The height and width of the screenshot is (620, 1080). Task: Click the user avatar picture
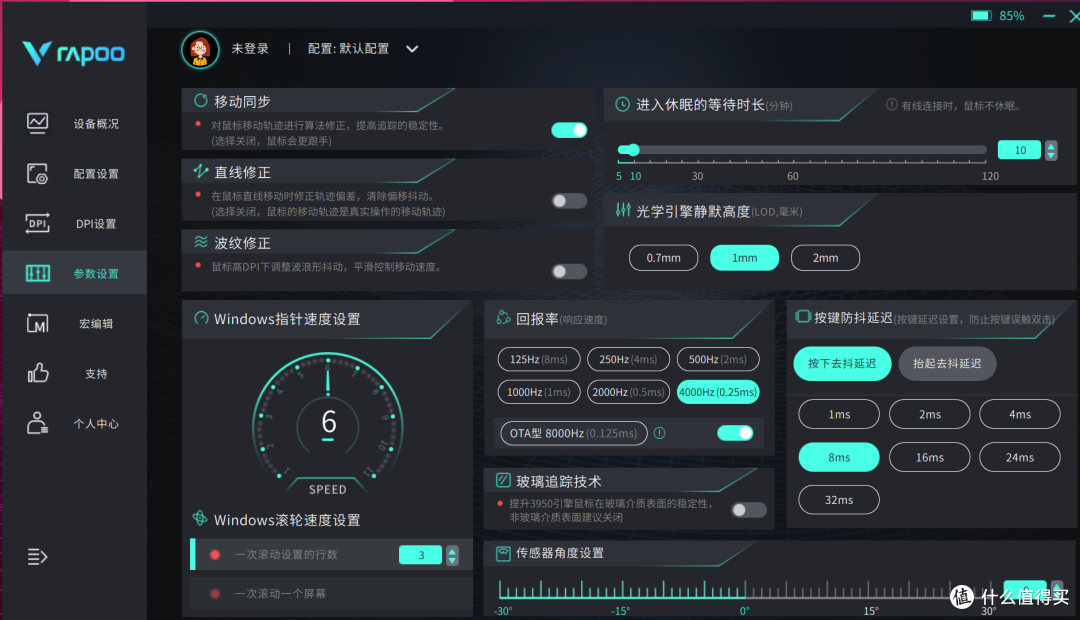click(x=200, y=50)
